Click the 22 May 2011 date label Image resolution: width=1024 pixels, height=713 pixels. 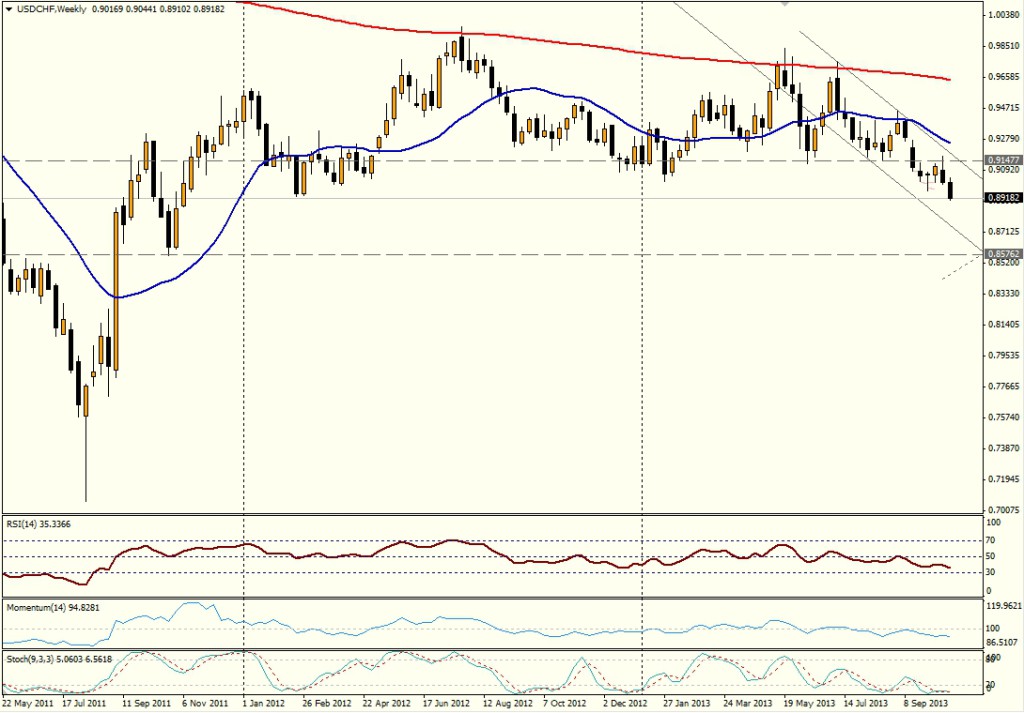pyautogui.click(x=30, y=704)
